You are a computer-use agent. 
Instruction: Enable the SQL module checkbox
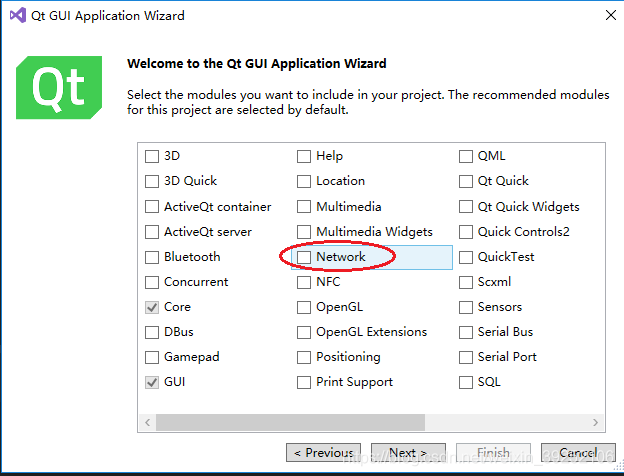466,382
